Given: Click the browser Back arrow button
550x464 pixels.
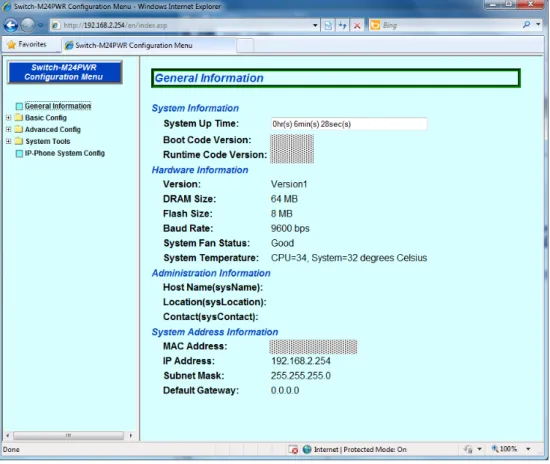Looking at the screenshot, I should [11, 25].
